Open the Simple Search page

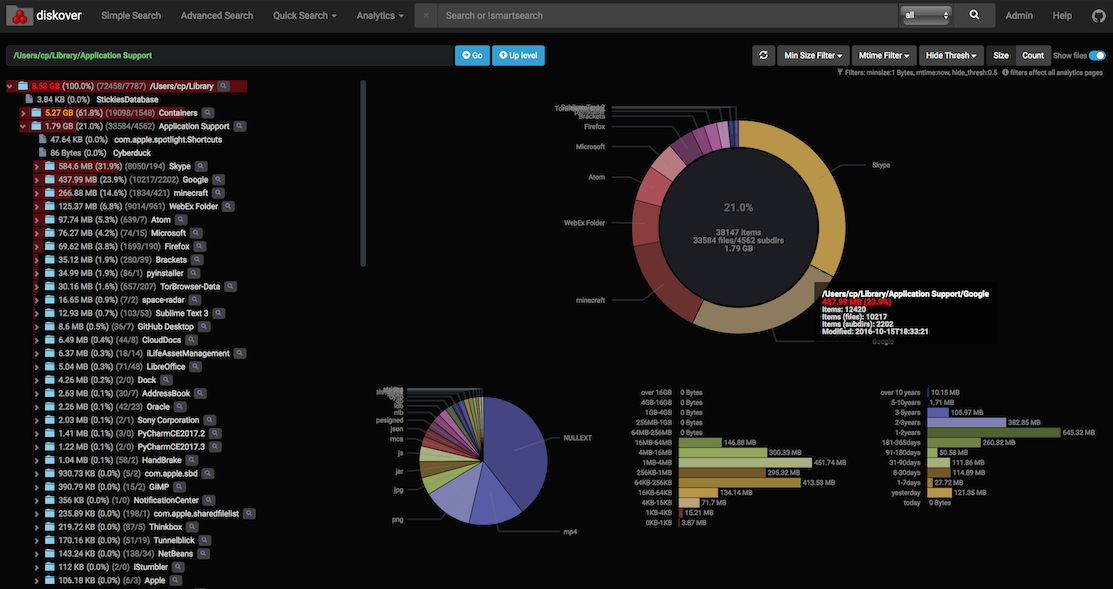pyautogui.click(x=131, y=16)
